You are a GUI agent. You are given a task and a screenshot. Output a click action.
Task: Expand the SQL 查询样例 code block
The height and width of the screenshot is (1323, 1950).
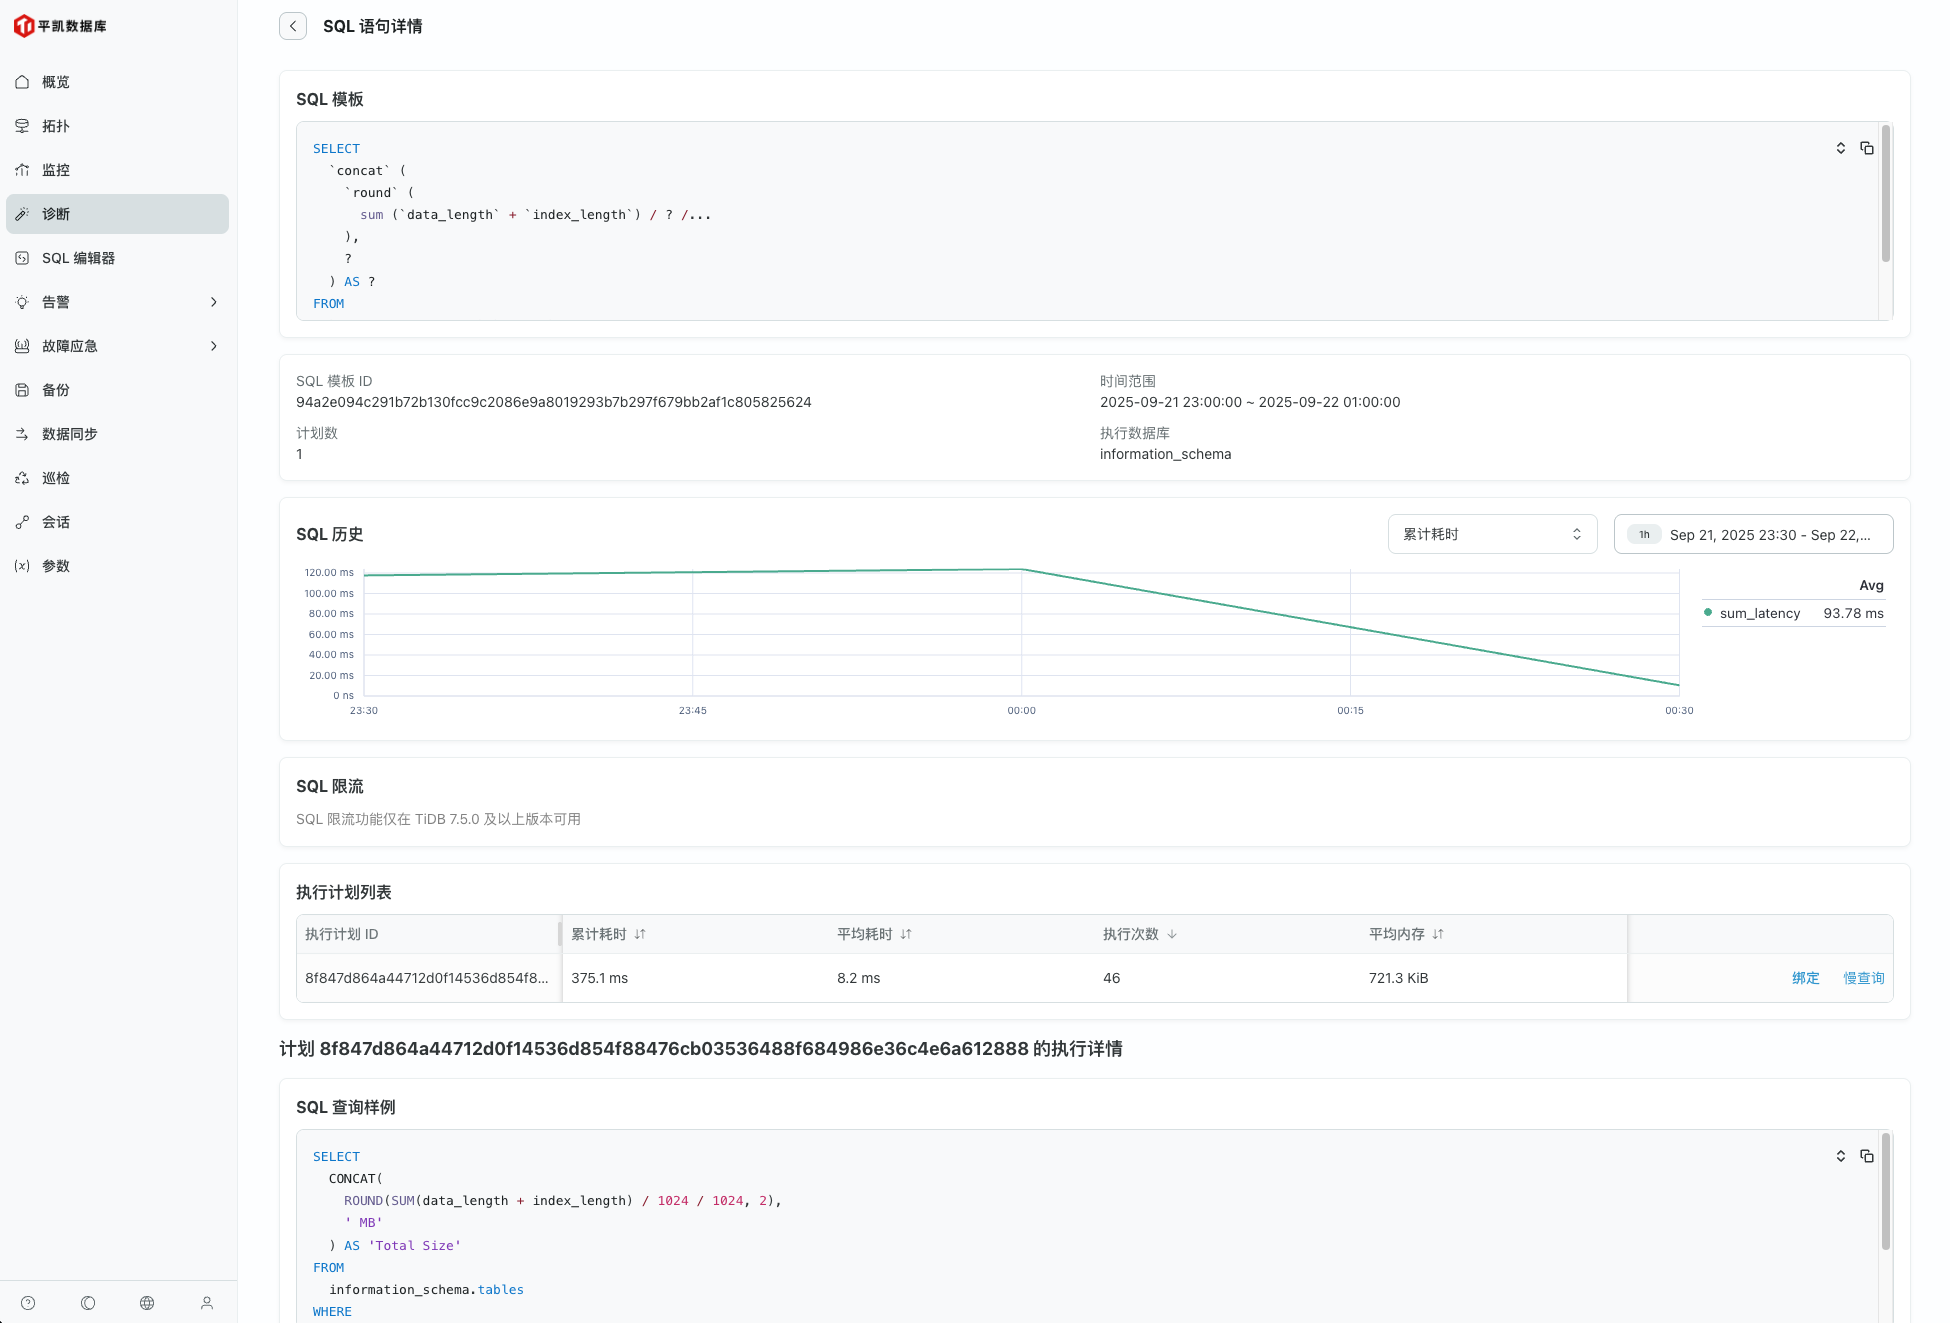[x=1840, y=1156]
